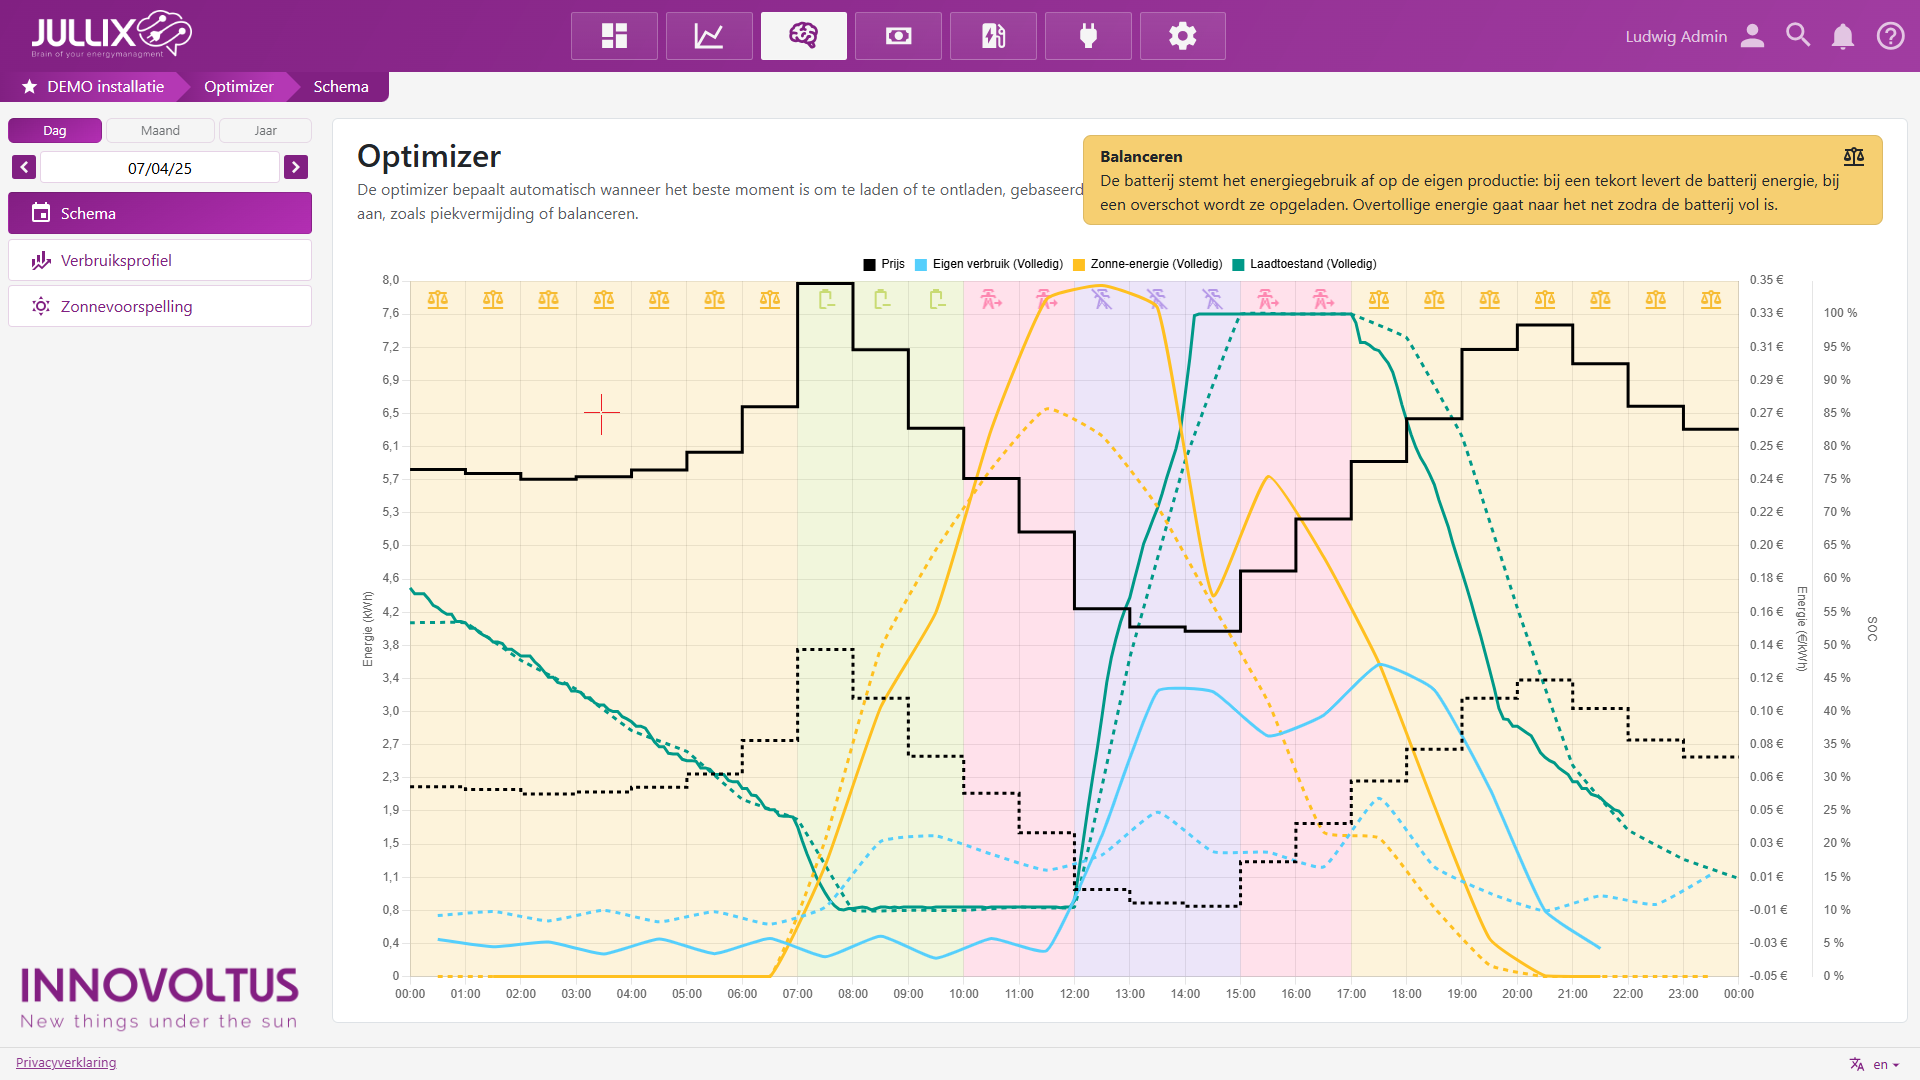Toggle Prijs series in chart legend

(884, 264)
